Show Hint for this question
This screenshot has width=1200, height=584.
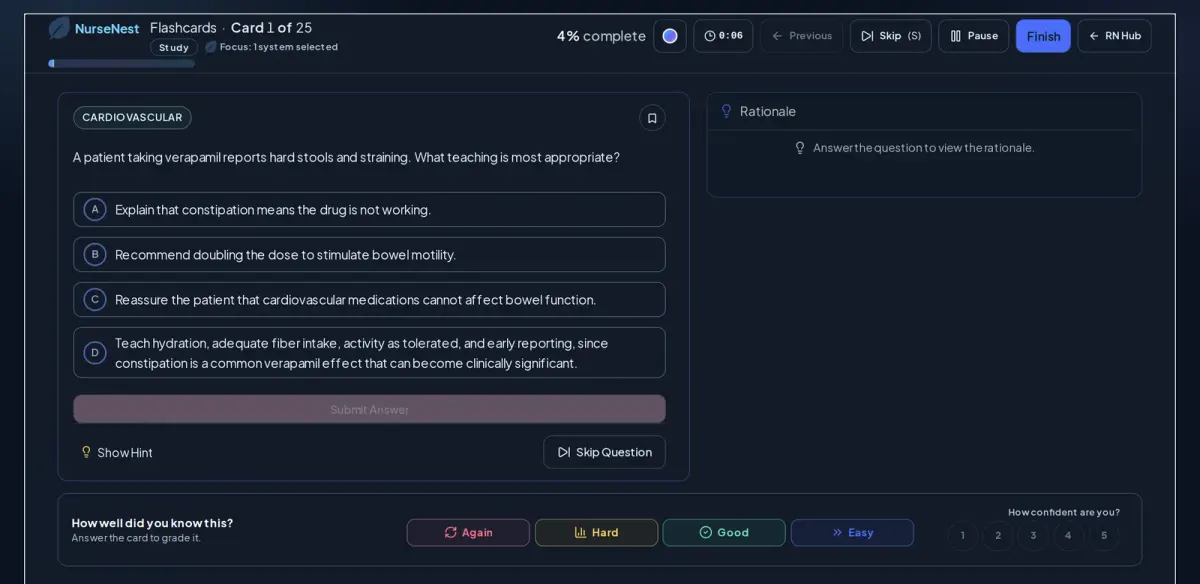117,453
